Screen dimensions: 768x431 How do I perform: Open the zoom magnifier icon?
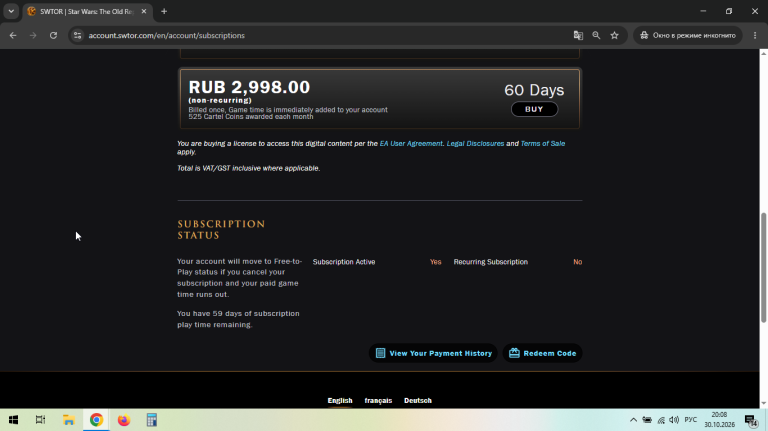(x=596, y=35)
